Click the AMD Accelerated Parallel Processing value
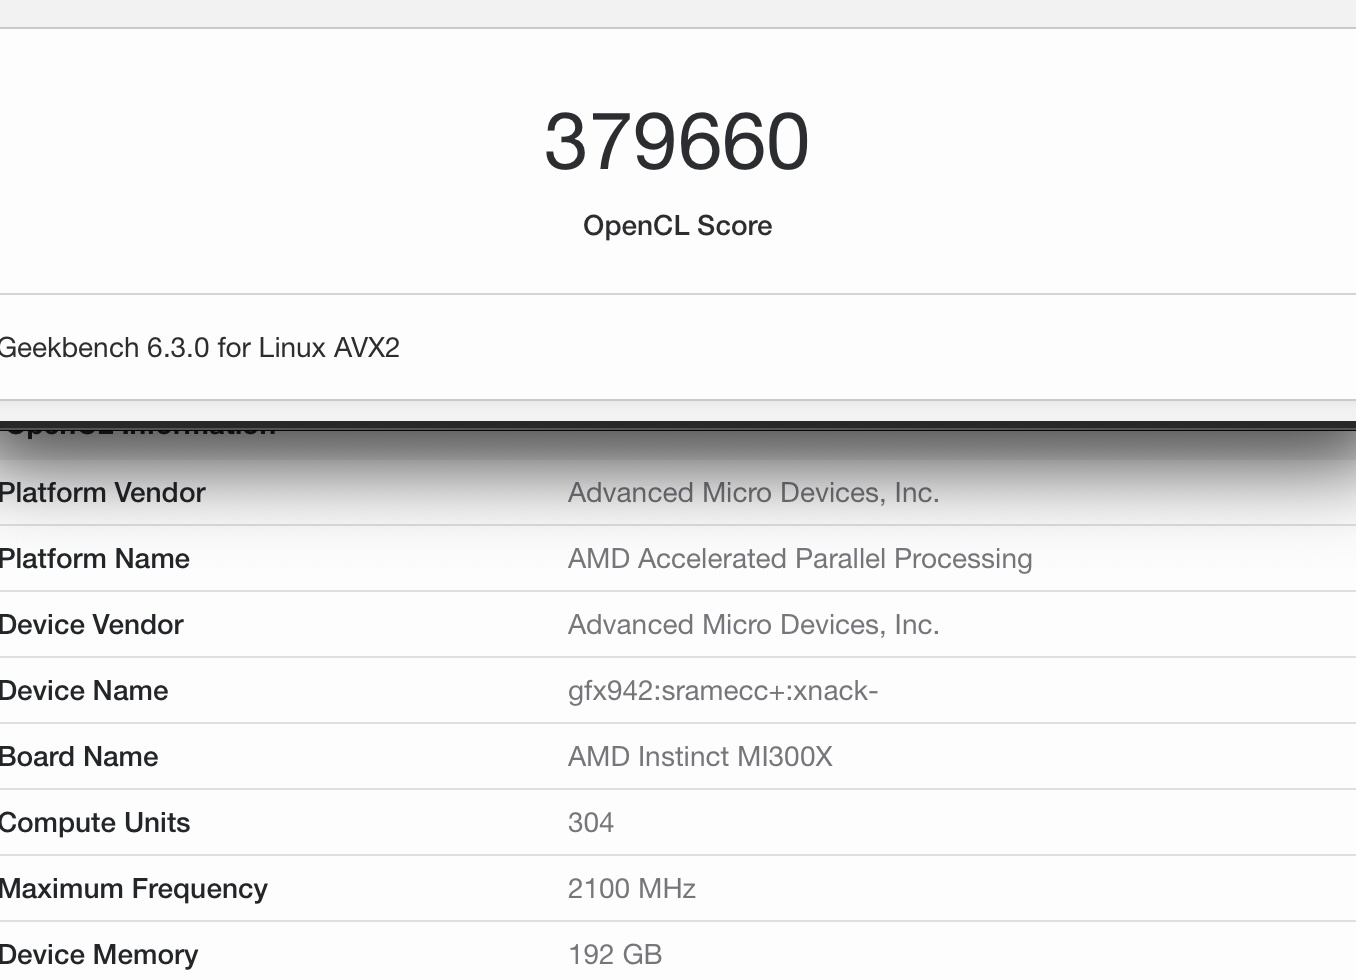 click(799, 559)
